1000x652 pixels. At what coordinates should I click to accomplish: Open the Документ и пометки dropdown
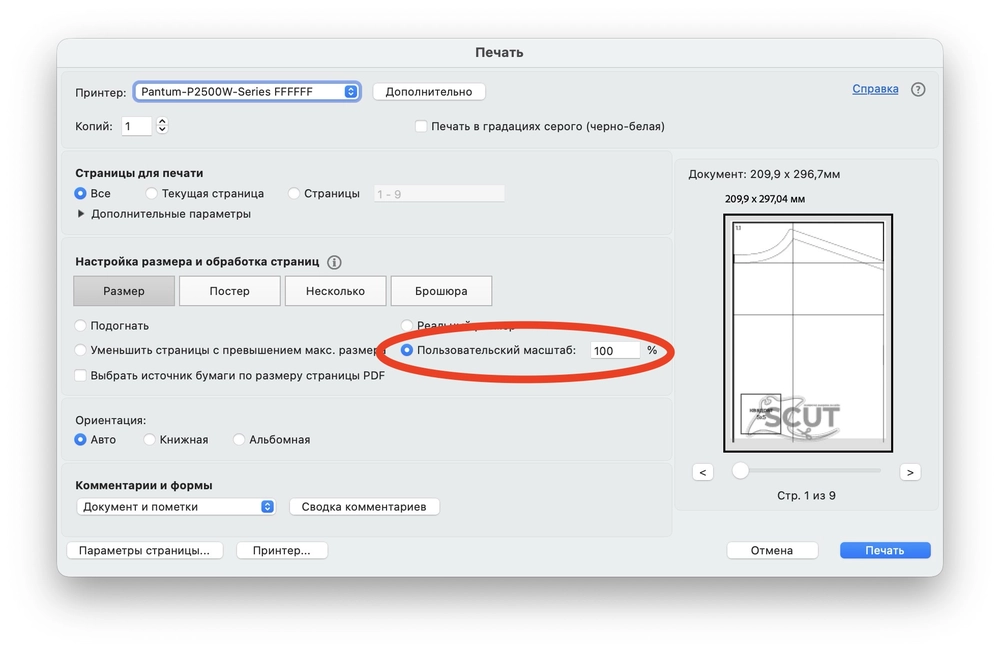point(175,507)
